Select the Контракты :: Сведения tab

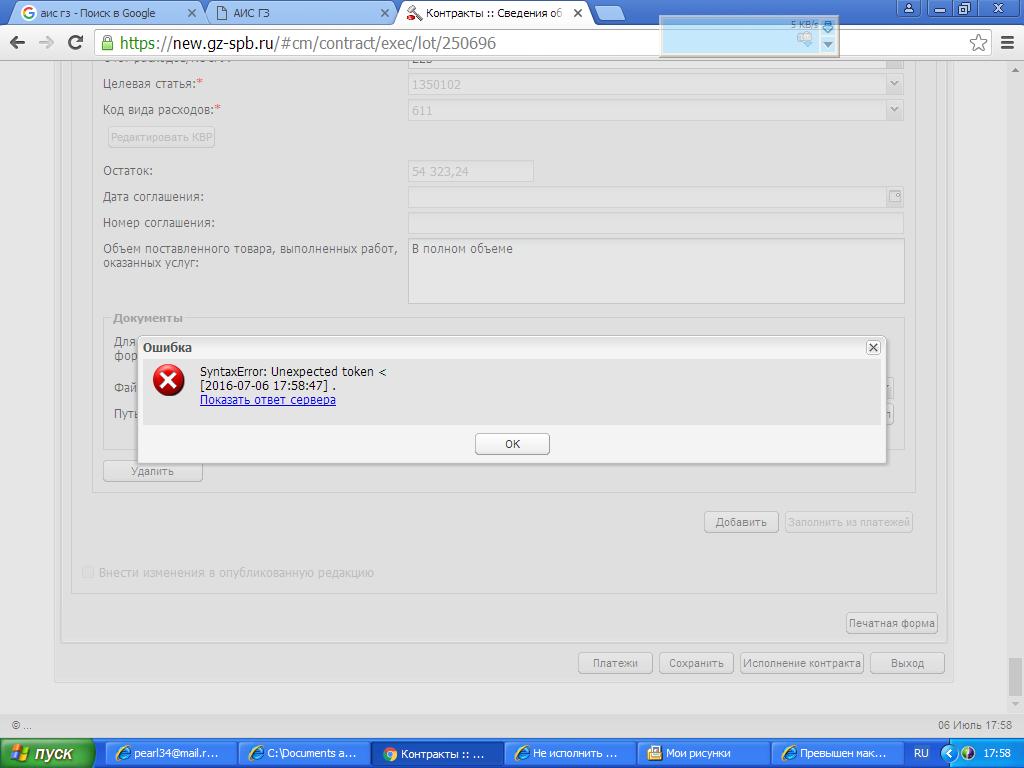(493, 13)
